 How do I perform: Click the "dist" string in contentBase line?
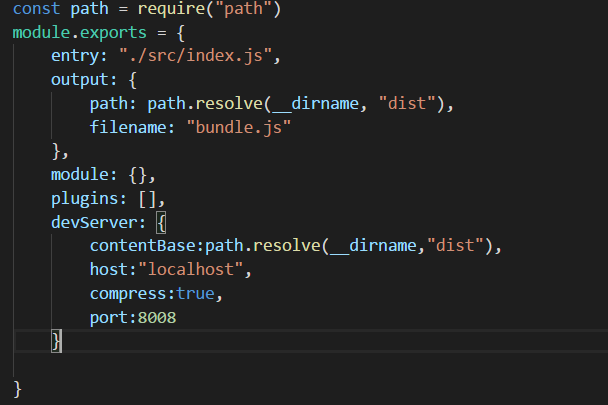point(455,246)
